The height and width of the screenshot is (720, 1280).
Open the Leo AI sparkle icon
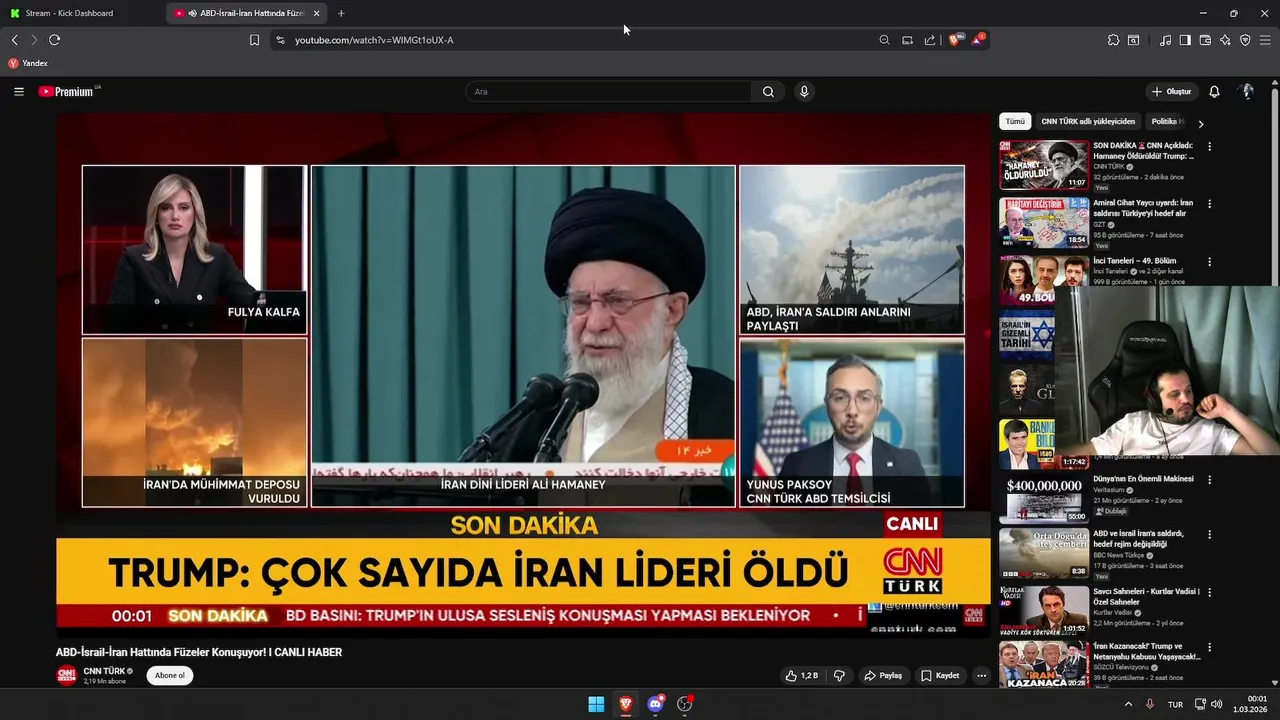(x=1225, y=40)
